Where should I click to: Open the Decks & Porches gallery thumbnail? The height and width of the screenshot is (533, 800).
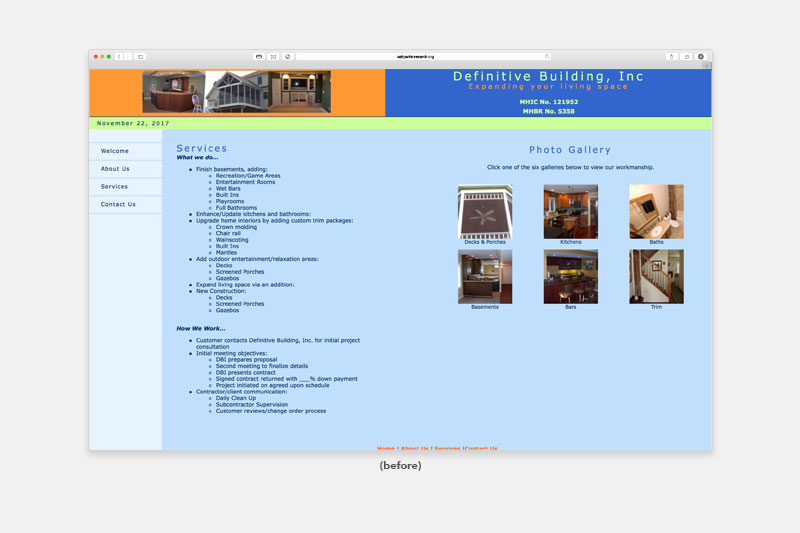pos(485,211)
